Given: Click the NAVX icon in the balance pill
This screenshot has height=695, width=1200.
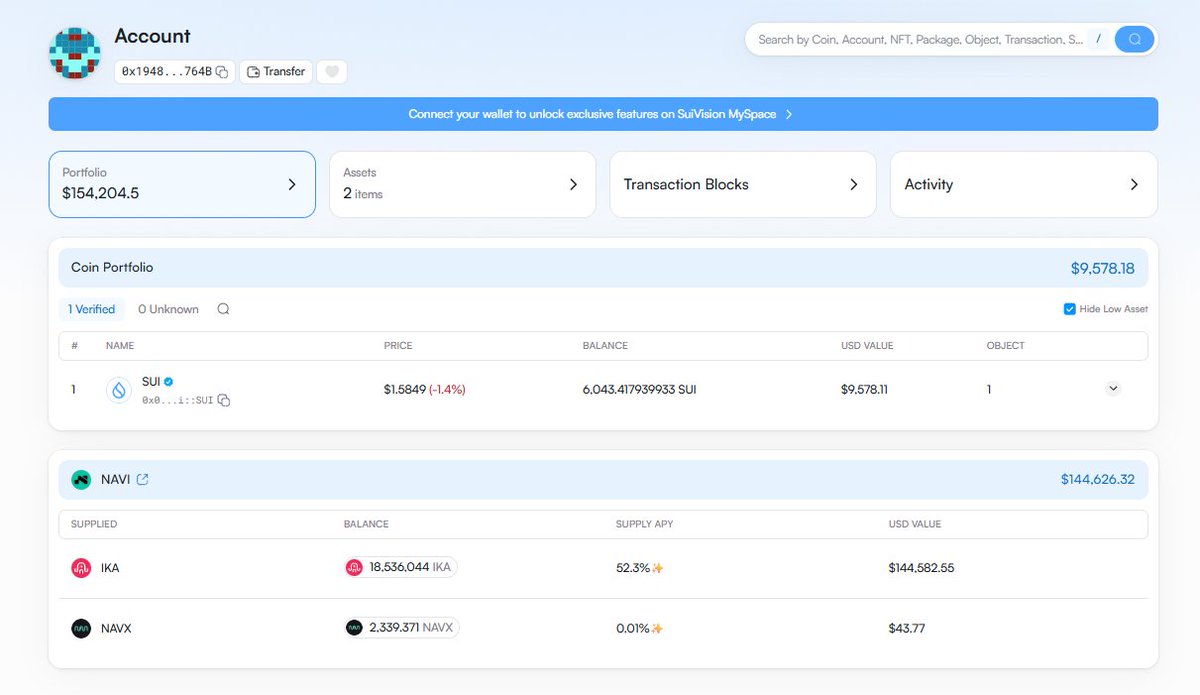Looking at the screenshot, I should (354, 628).
